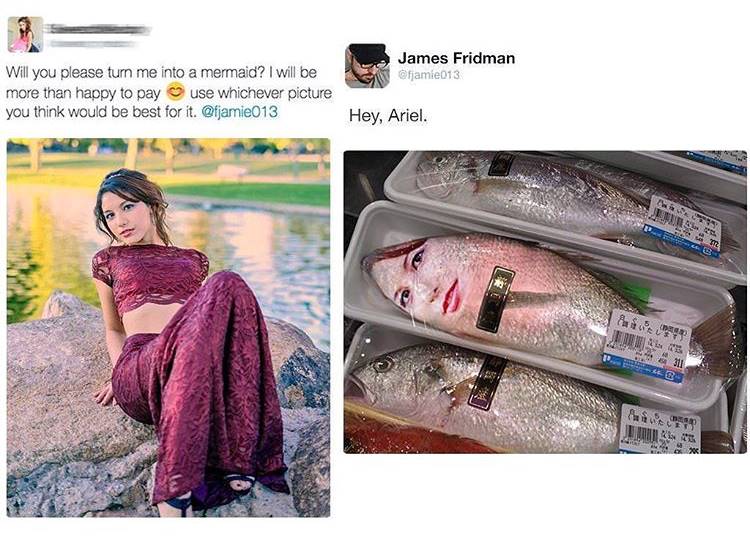Screen dimensions: 750x543
Task: Click the eye of the bottom fish
Action: click(381, 365)
